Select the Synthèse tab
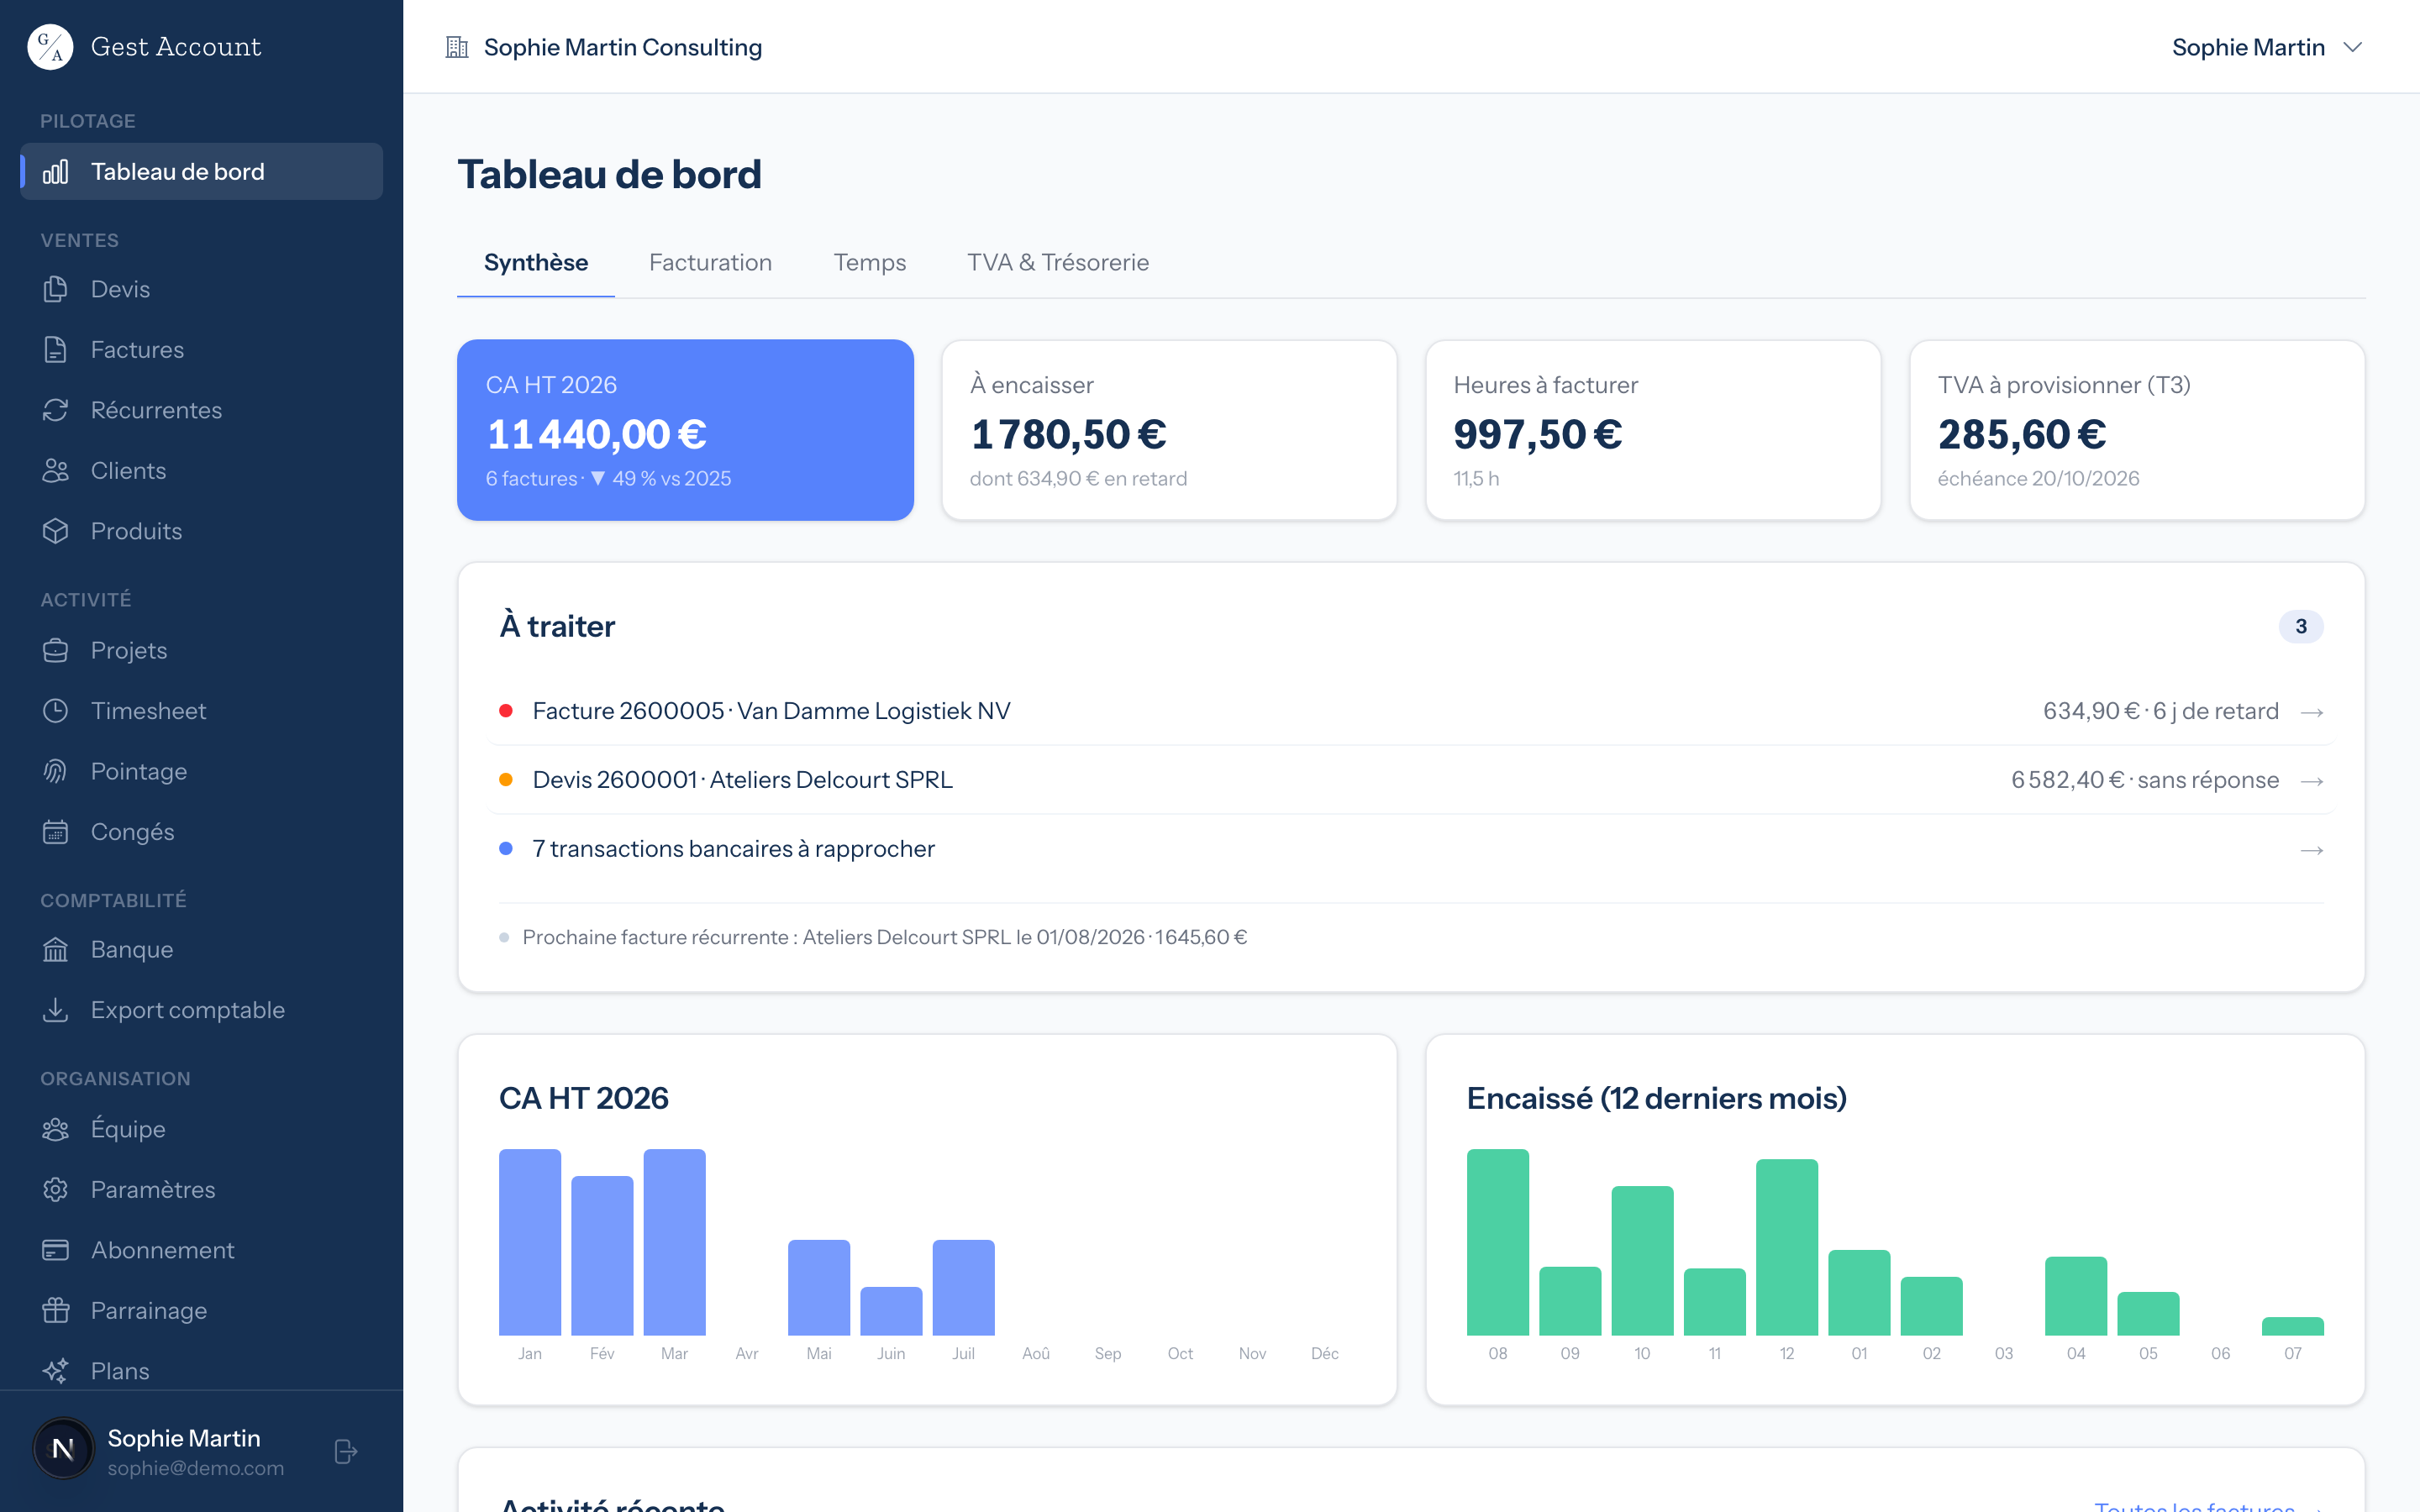Screen dimensions: 2420x1512 pos(536,262)
